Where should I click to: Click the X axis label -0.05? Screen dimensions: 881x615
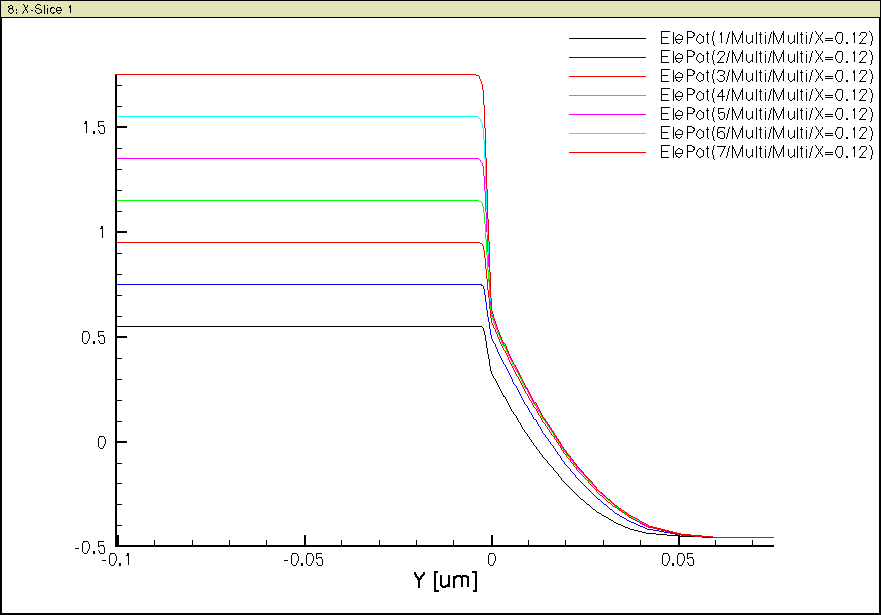(303, 560)
